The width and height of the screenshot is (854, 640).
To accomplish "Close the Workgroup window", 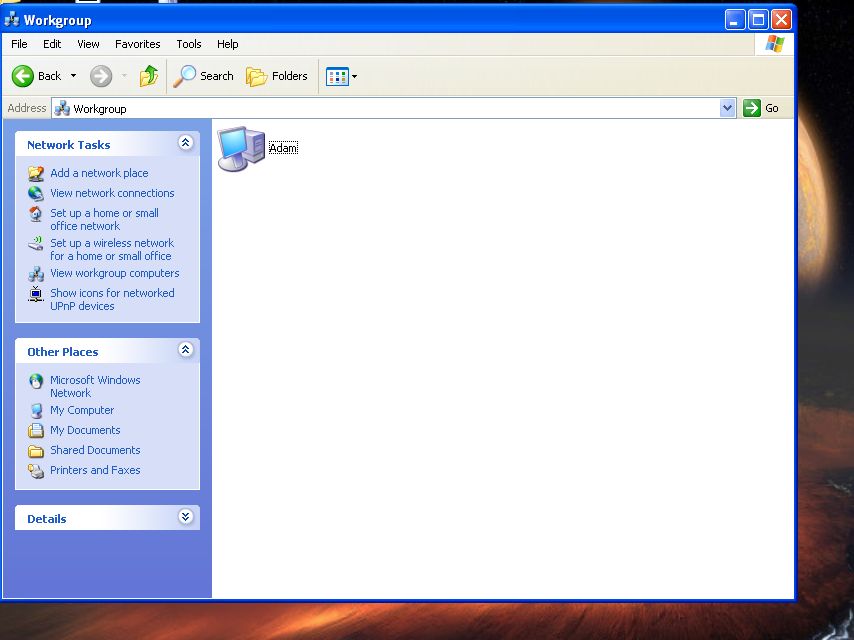I will tap(781, 20).
